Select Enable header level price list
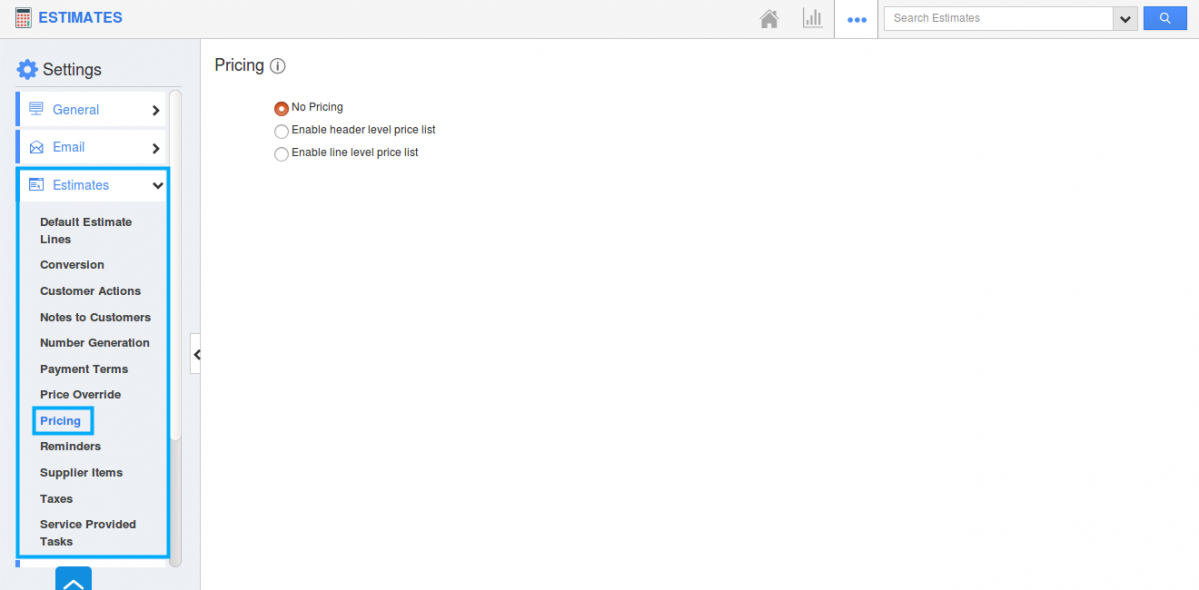 point(281,131)
